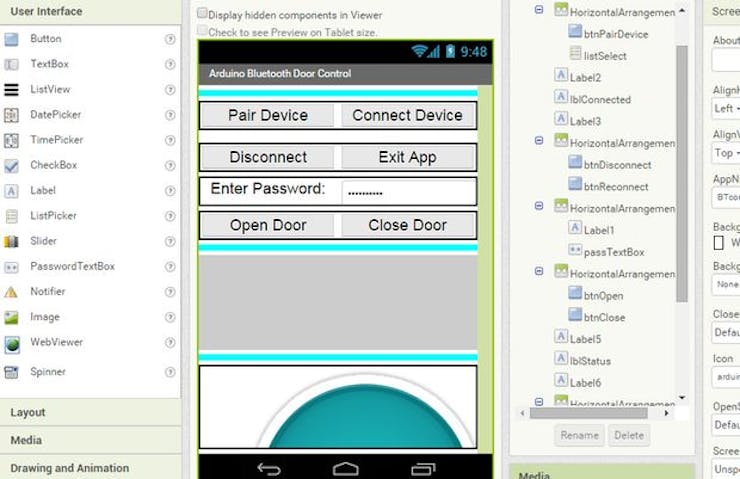Select the Disconnect button in viewer
This screenshot has width=740, height=479.
click(x=268, y=157)
